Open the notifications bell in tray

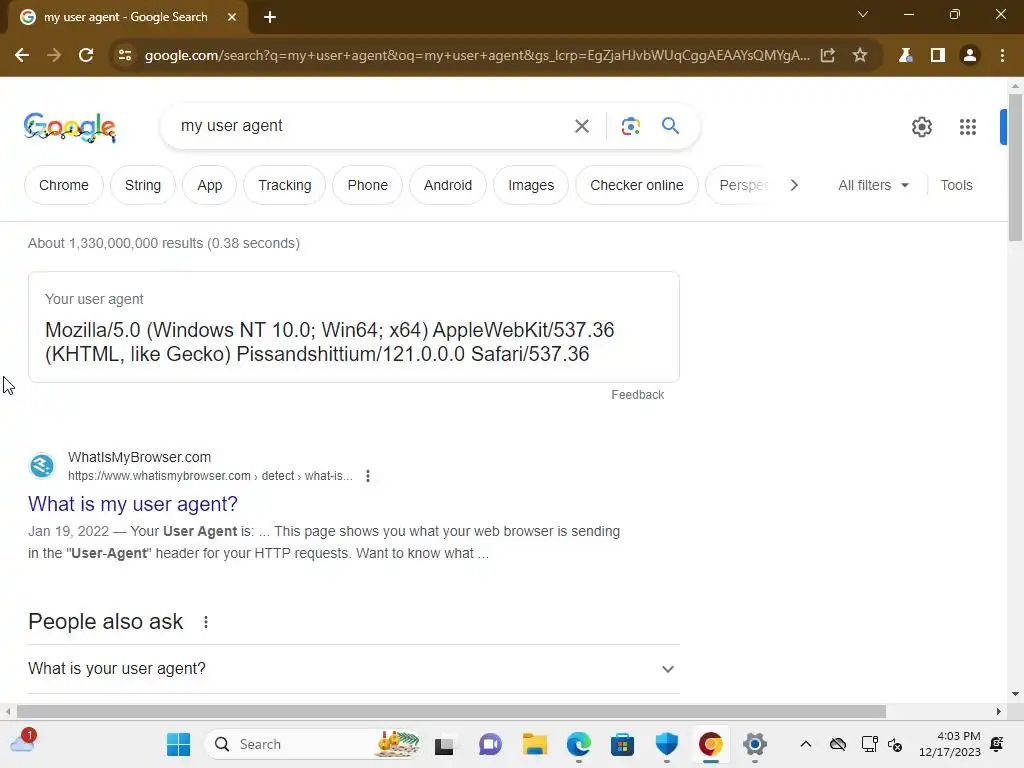(997, 744)
